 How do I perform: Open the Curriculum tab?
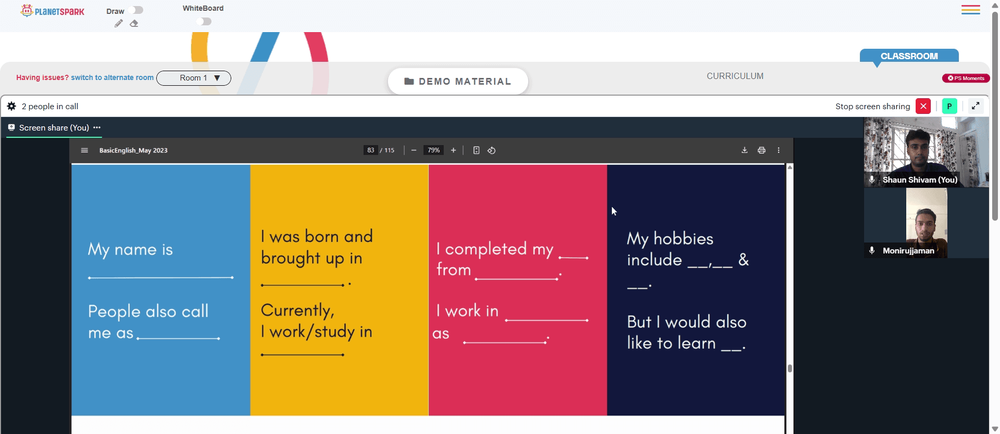(735, 76)
